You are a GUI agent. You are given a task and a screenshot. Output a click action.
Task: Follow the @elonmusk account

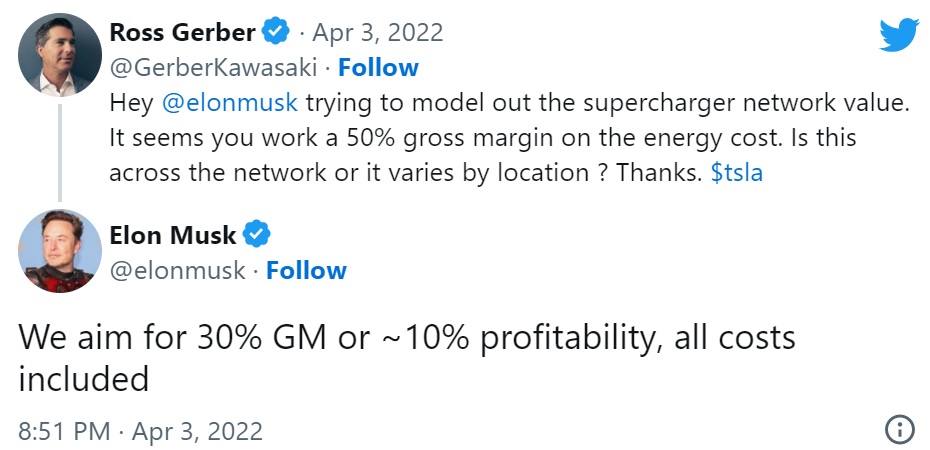coord(306,271)
